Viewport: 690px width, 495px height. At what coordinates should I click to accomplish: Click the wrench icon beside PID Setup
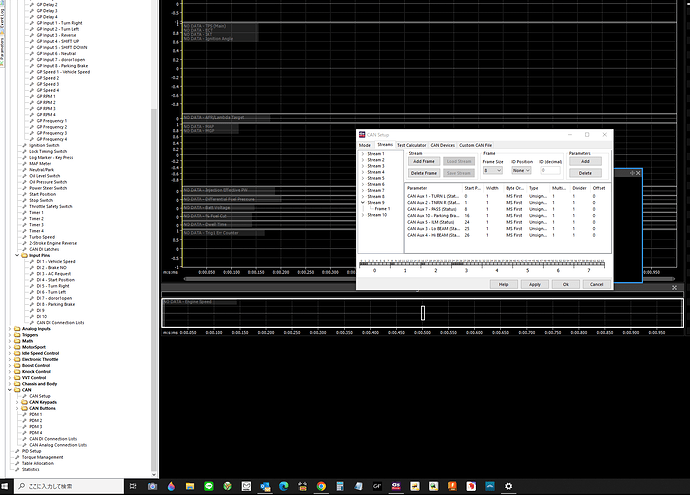pyautogui.click(x=16, y=451)
